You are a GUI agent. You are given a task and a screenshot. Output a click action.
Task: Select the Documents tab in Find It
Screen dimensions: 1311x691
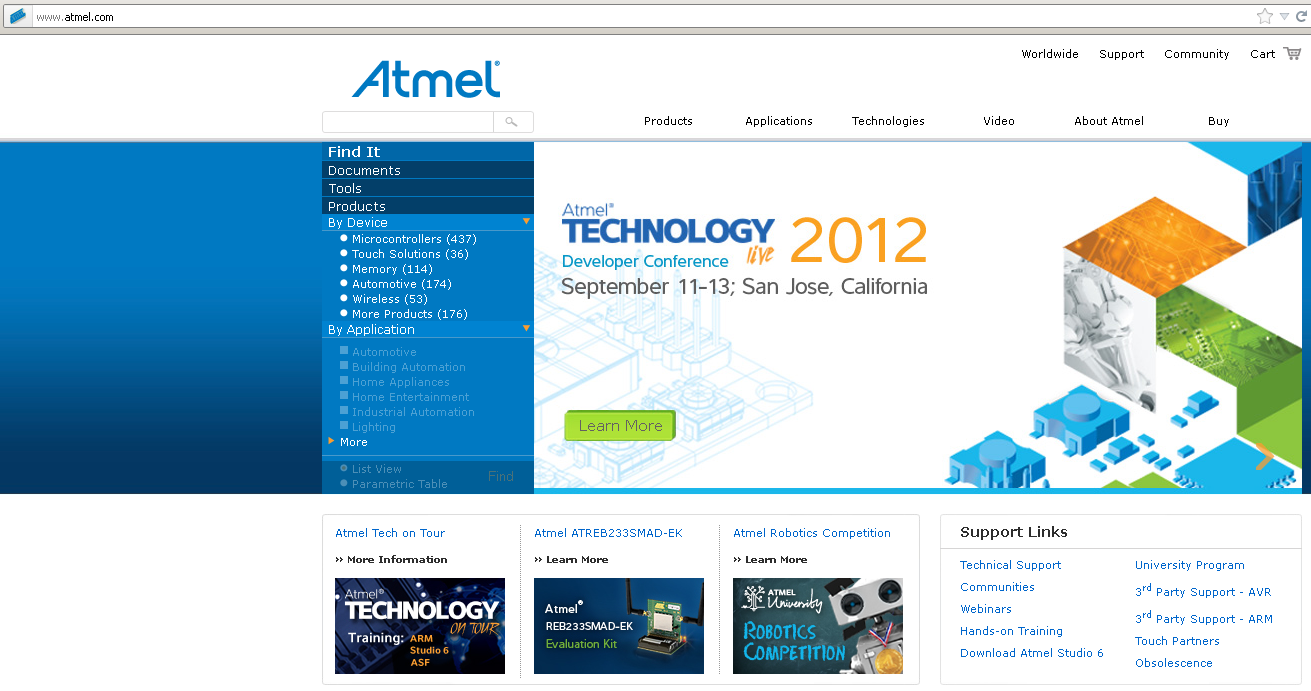pos(428,170)
